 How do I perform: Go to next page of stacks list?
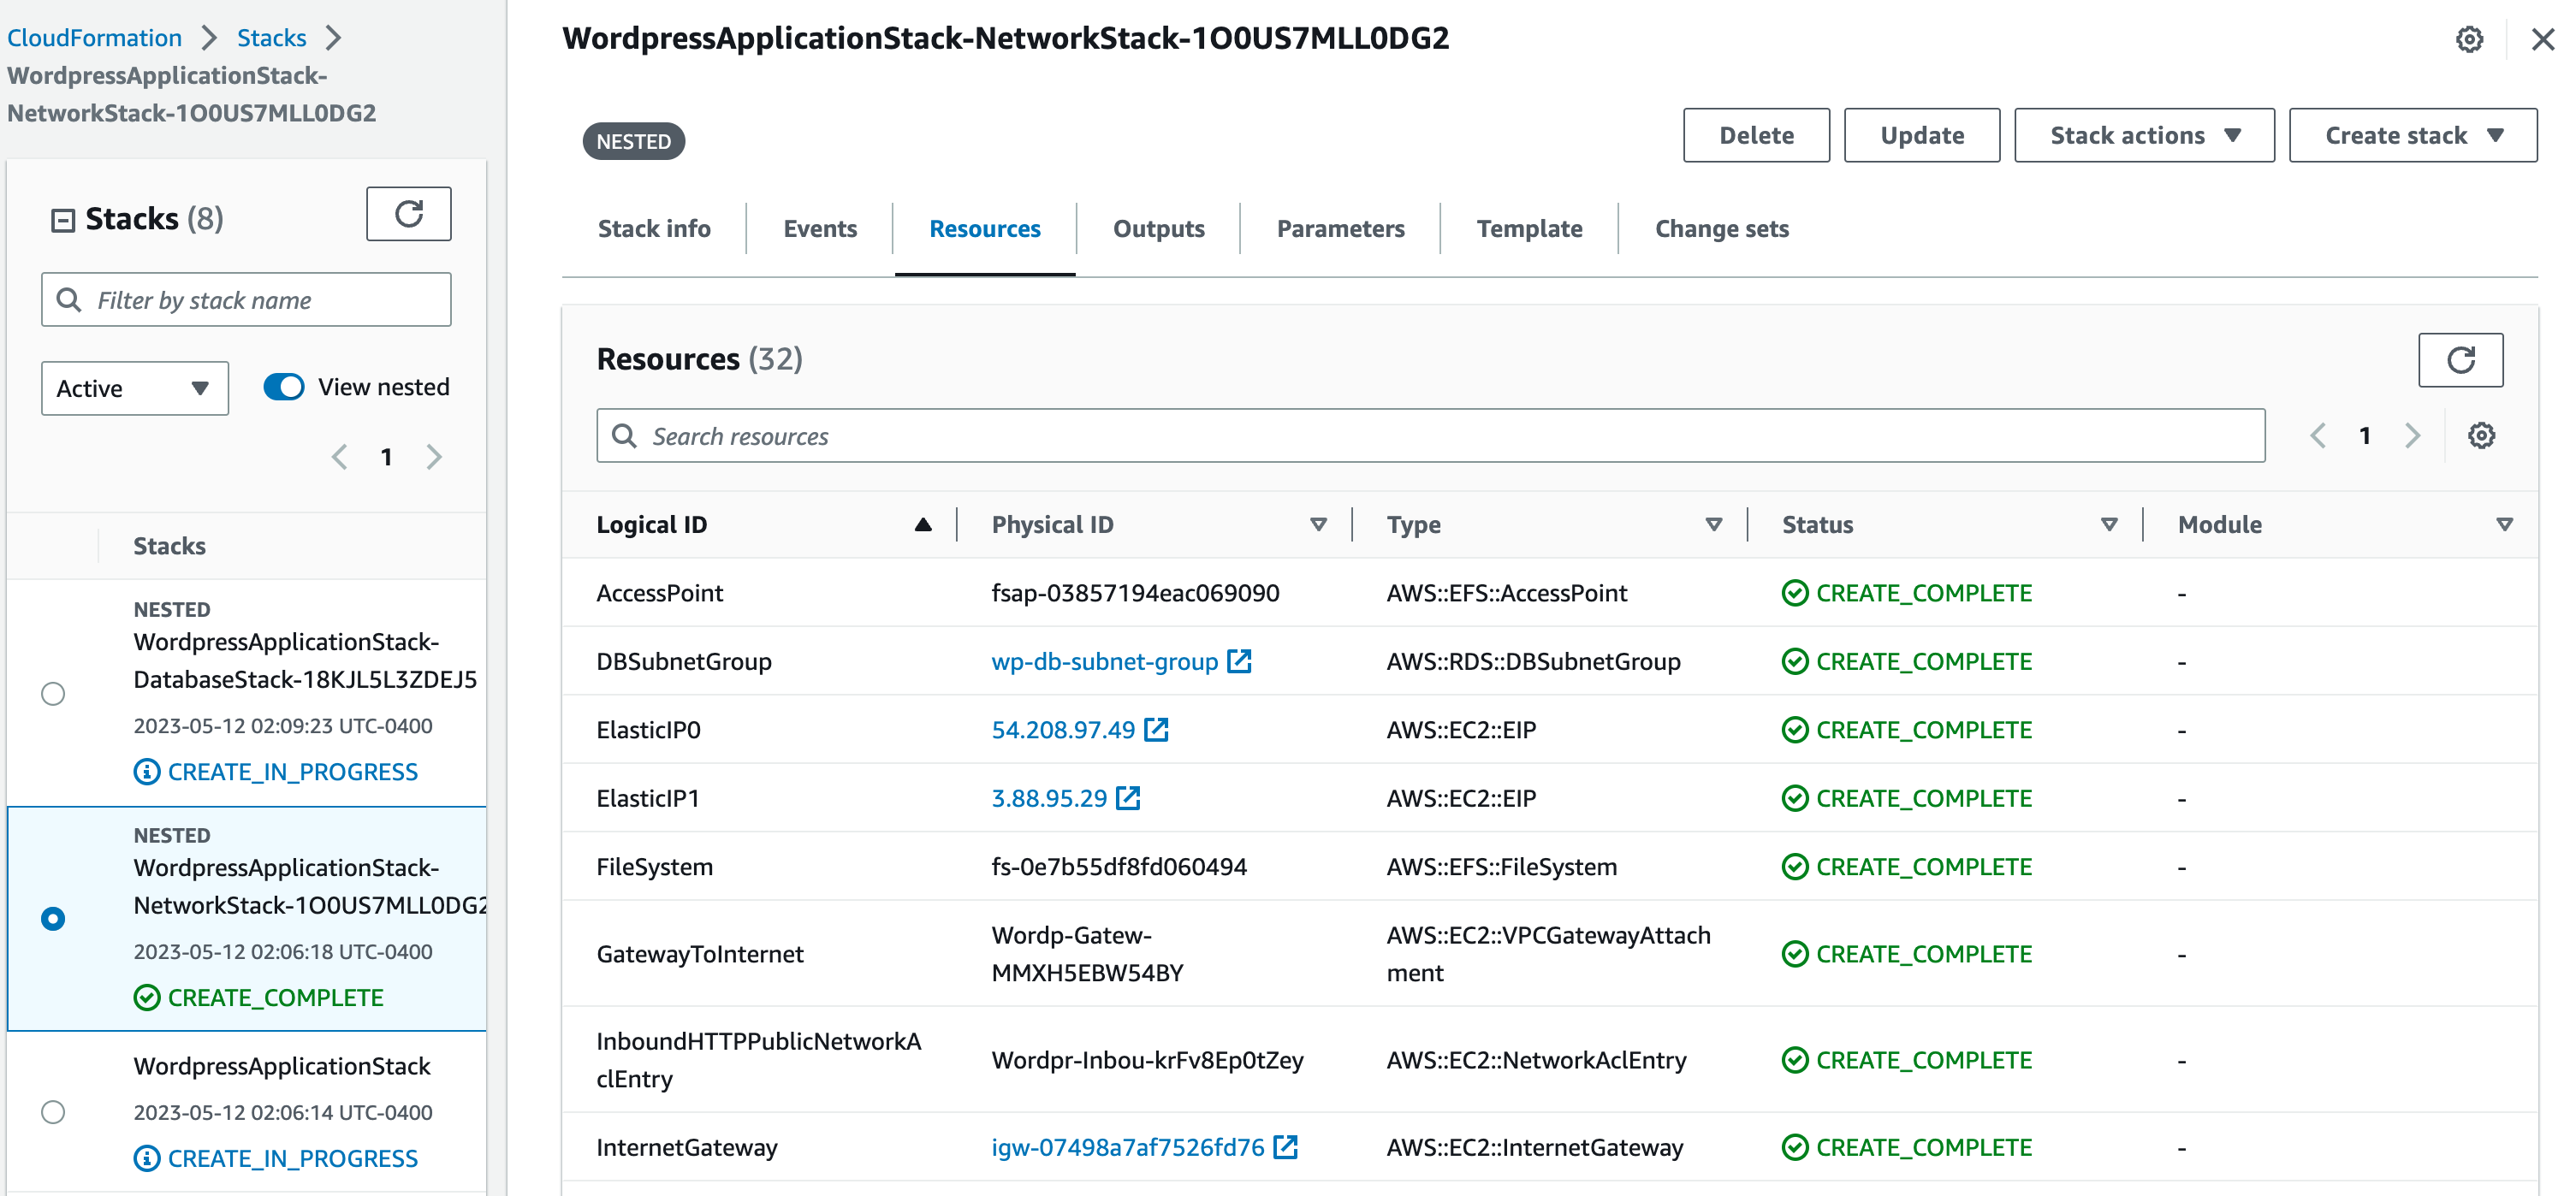pyautogui.click(x=434, y=457)
